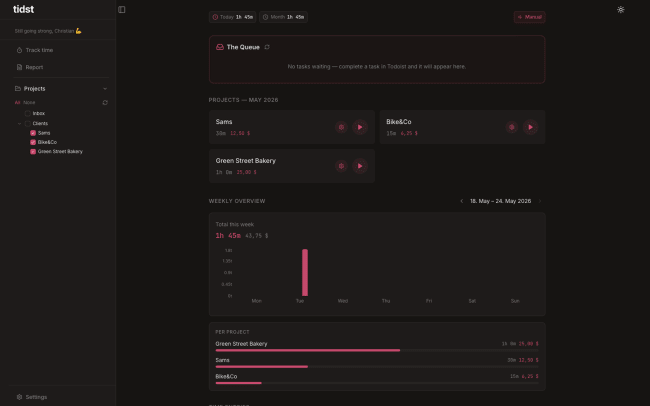Open settings gear on Sams card
The height and width of the screenshot is (406, 650).
[x=341, y=127]
